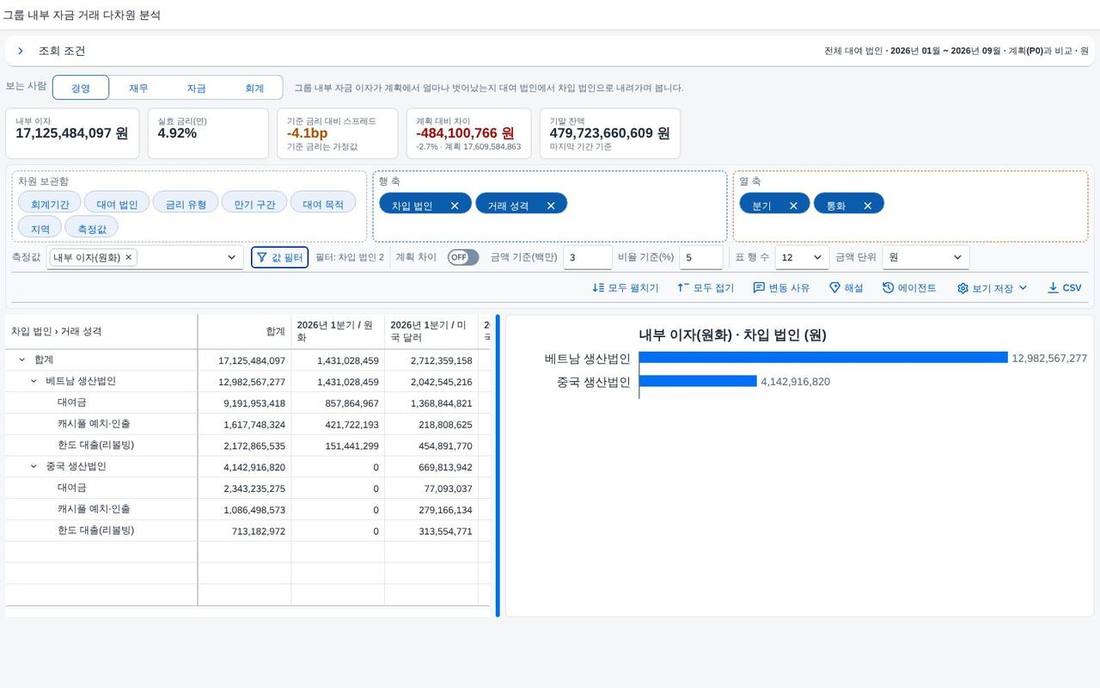Click the 12,982,567,277 total cell
1100x688 pixels.
244,382
